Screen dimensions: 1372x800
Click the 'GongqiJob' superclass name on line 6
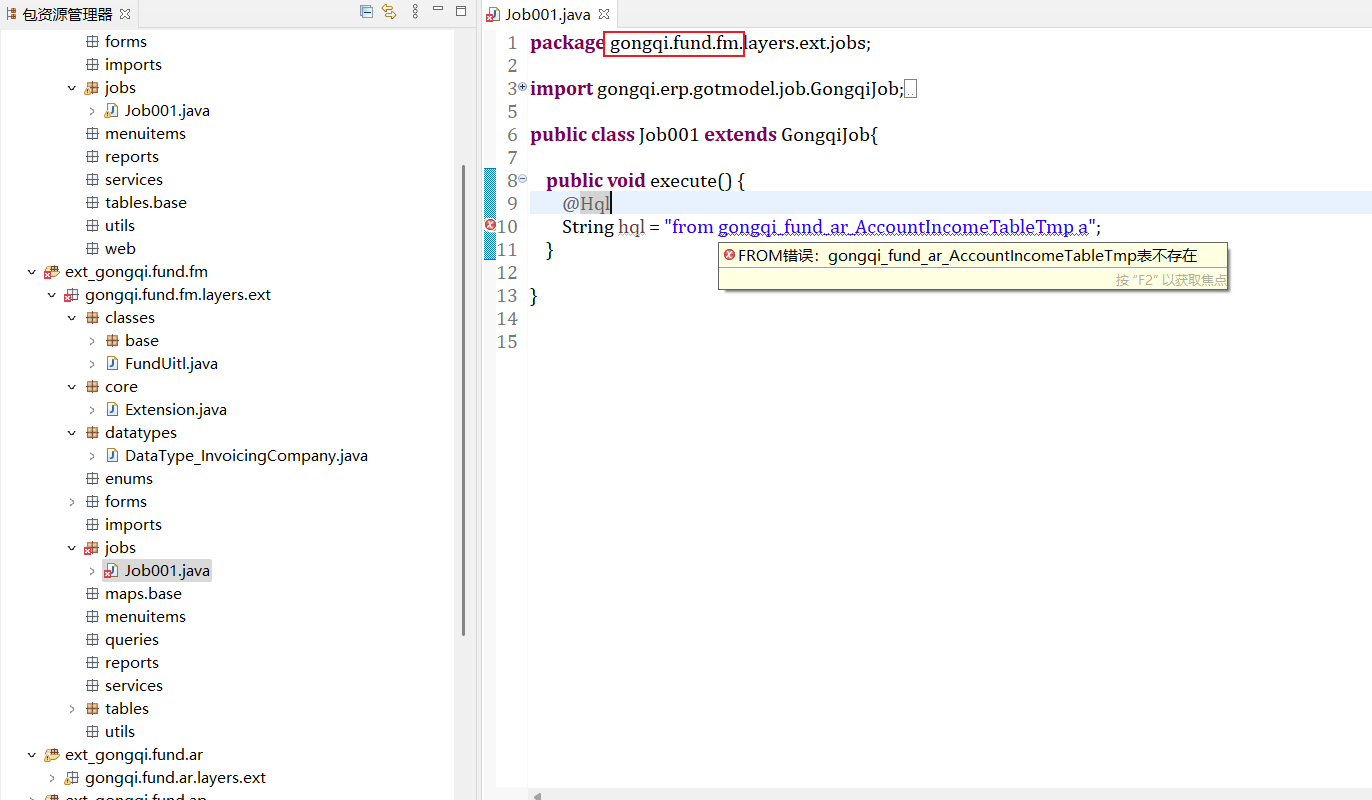click(826, 135)
